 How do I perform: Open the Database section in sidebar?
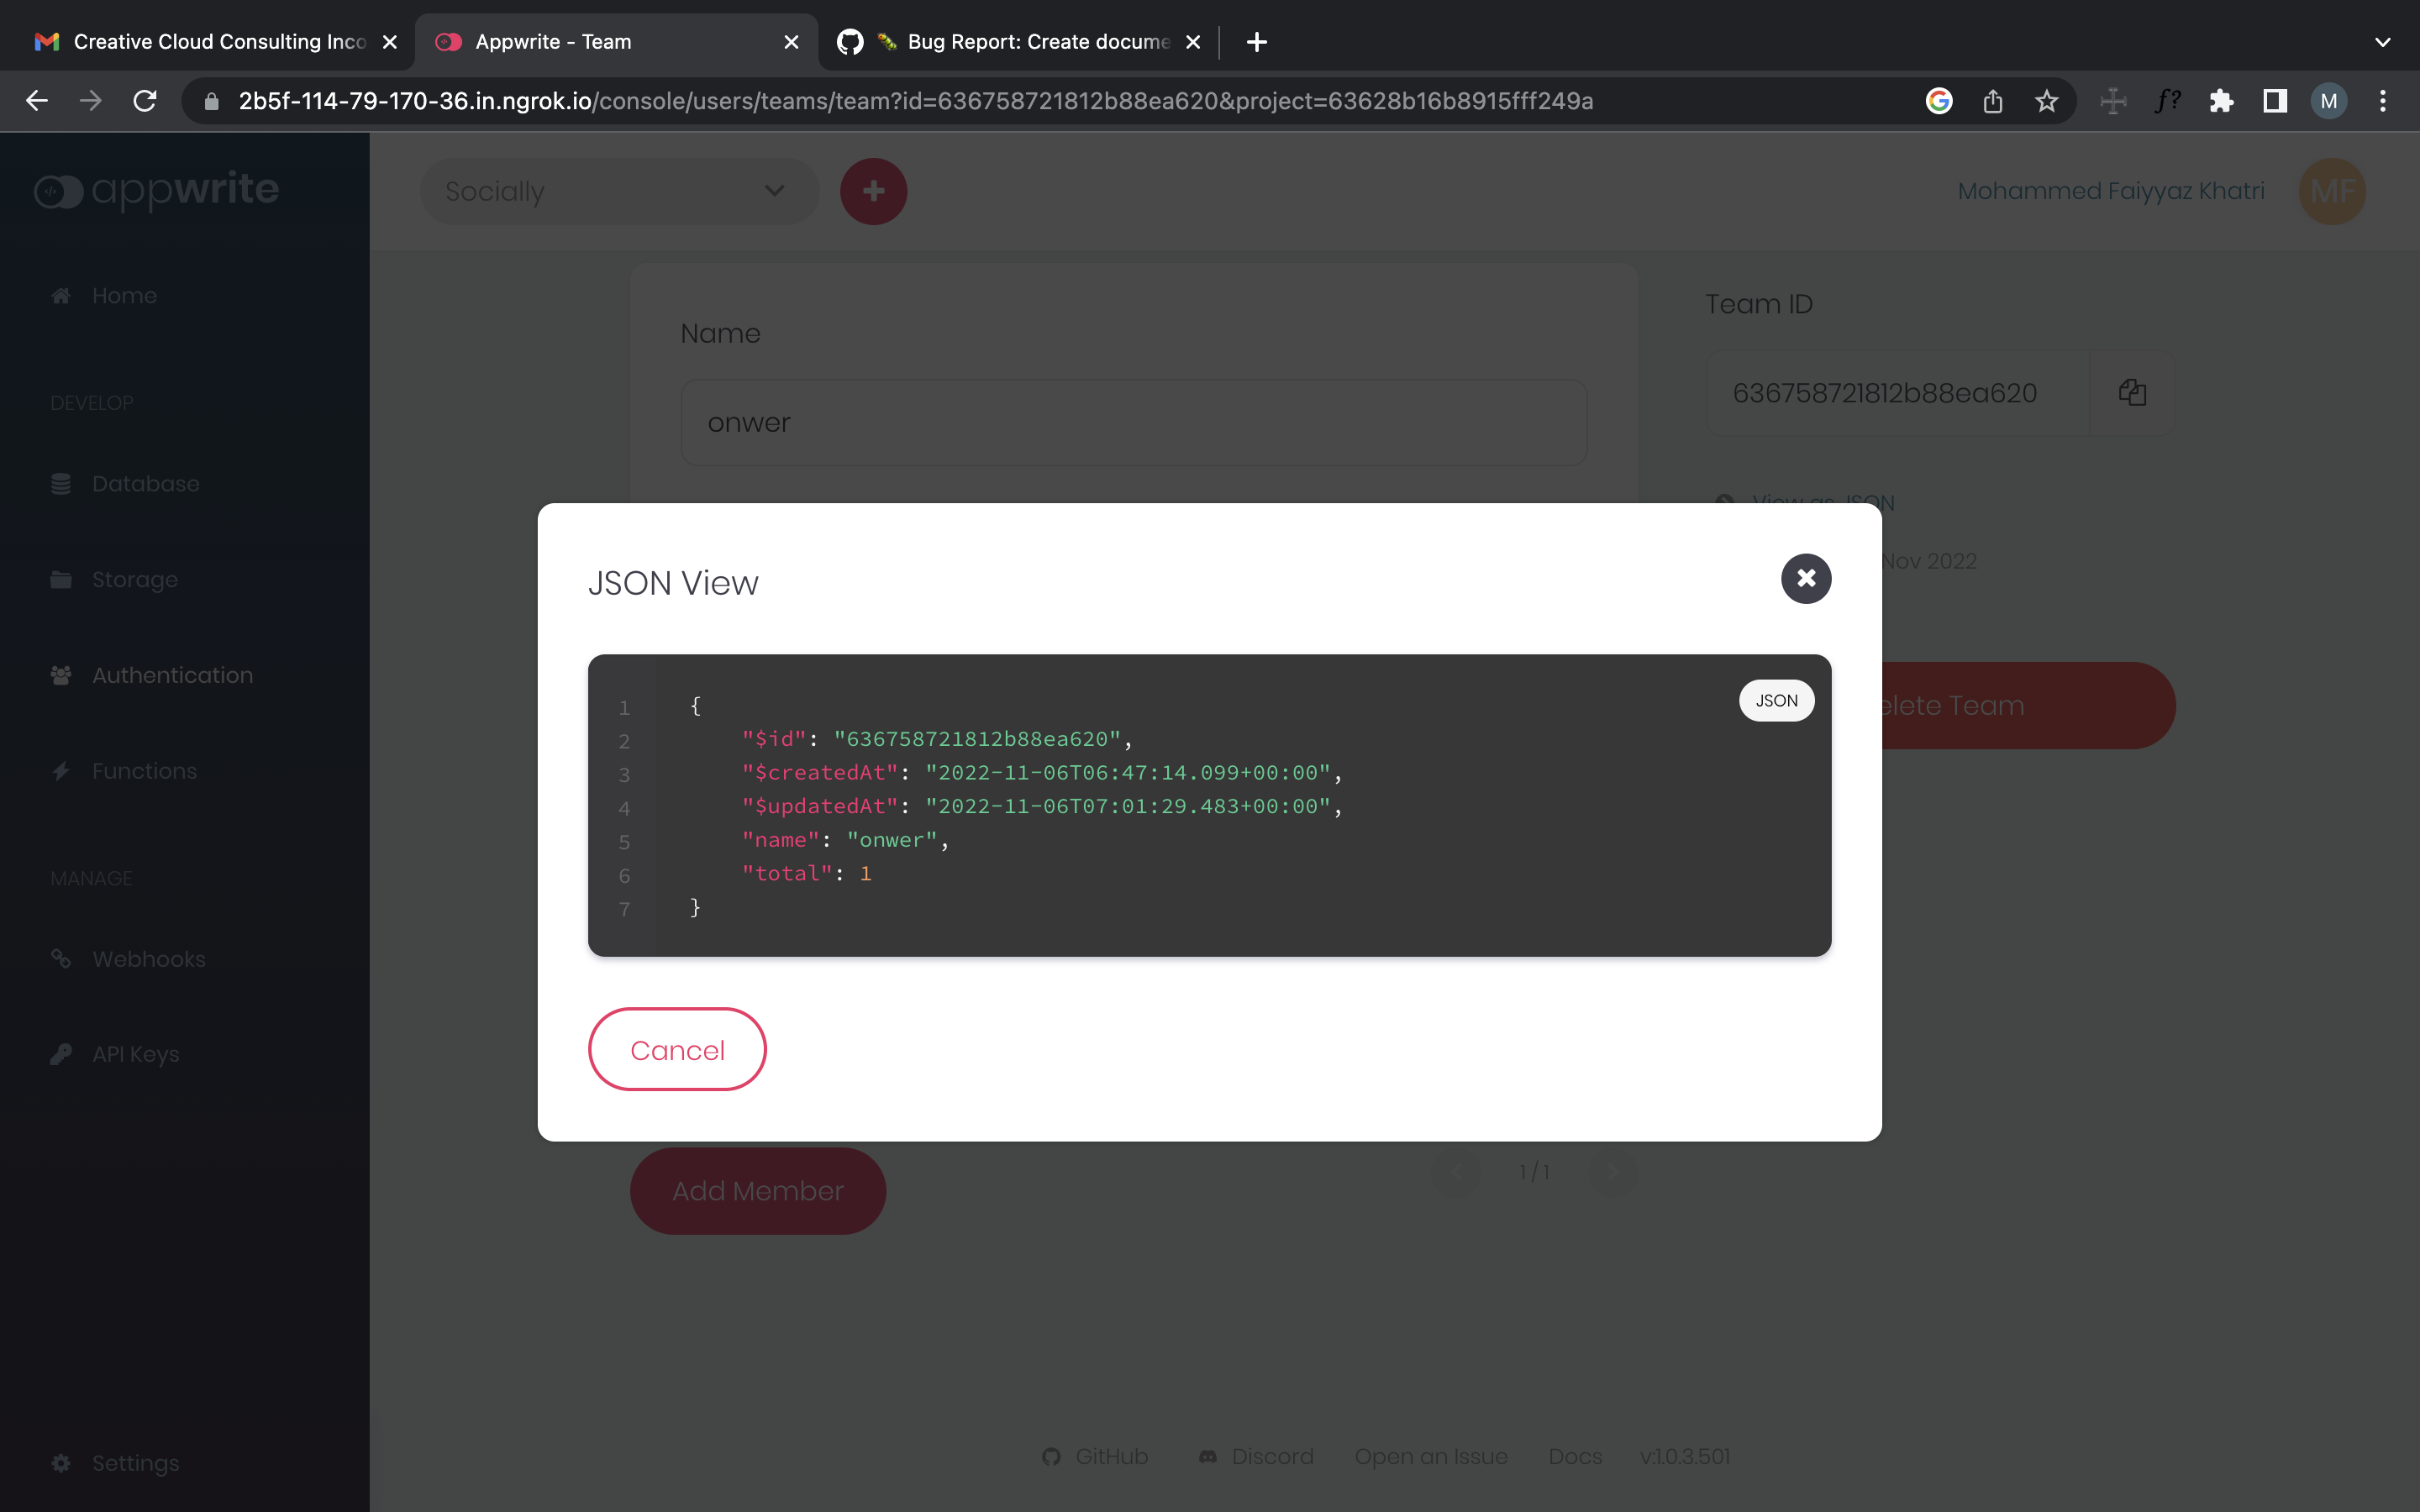coord(146,483)
